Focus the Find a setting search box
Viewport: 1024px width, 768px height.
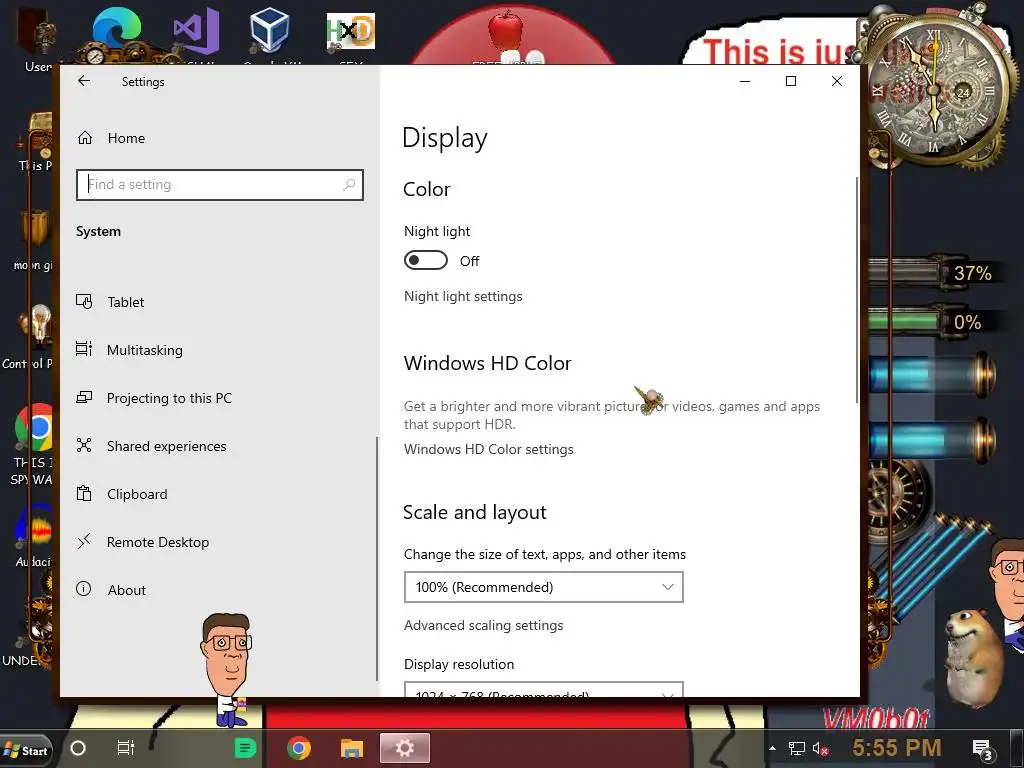click(x=219, y=185)
